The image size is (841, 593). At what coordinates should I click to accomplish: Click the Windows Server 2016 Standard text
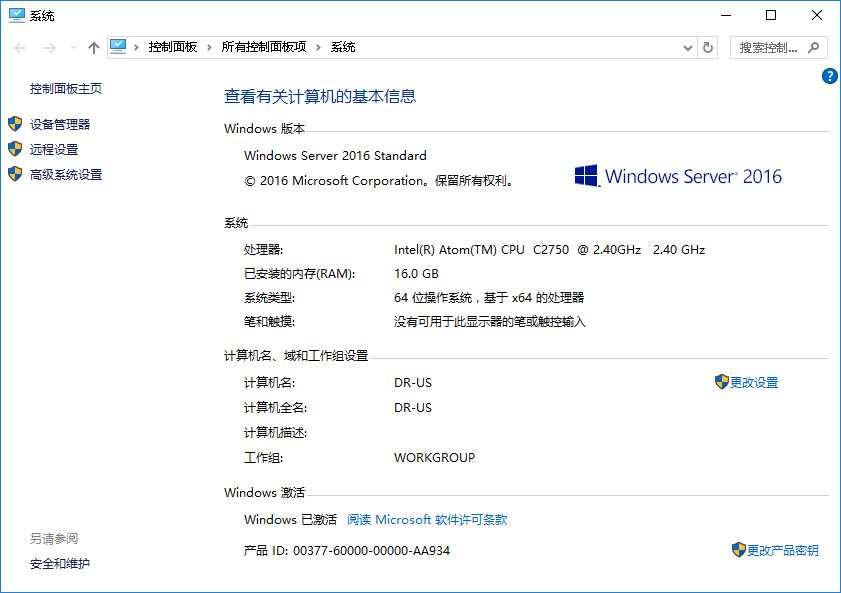(335, 155)
